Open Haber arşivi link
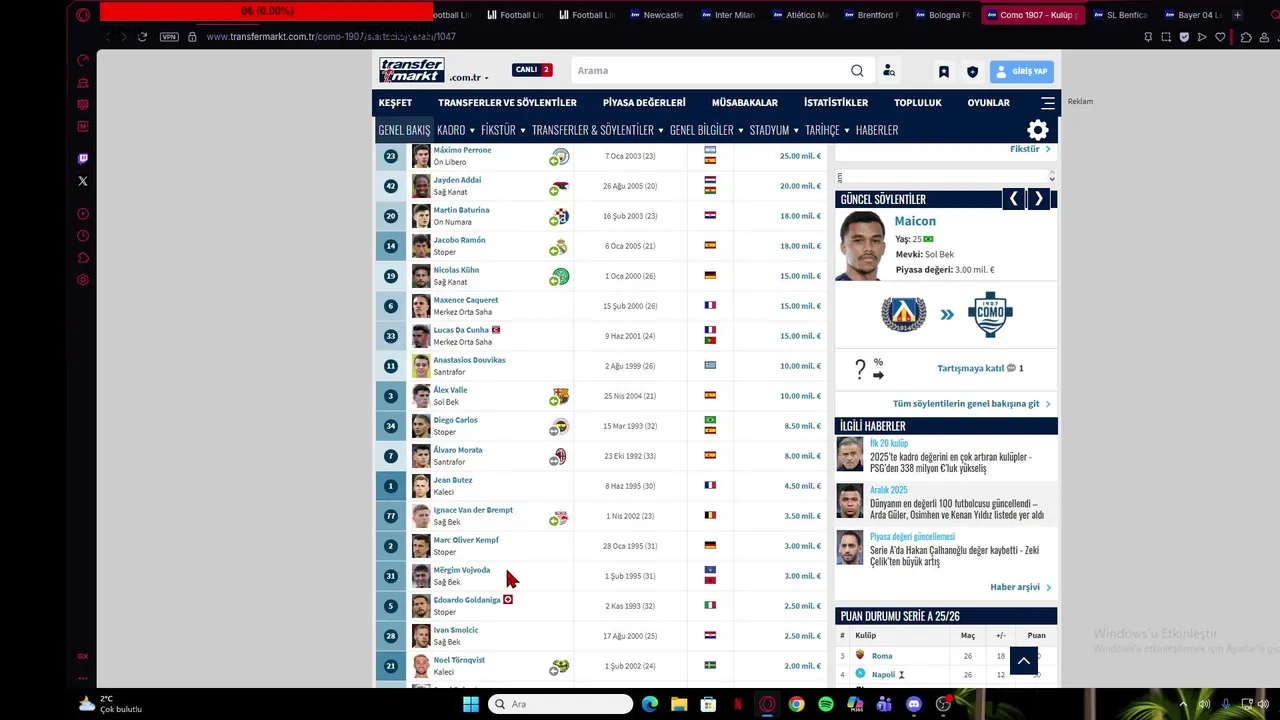The image size is (1280, 720). (x=1015, y=587)
